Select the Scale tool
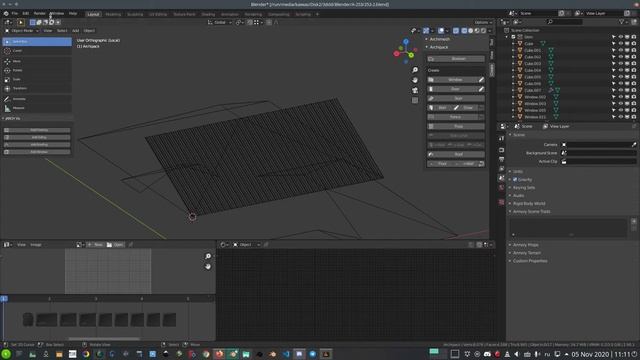Viewport: 640px width, 360px height. 37,79
